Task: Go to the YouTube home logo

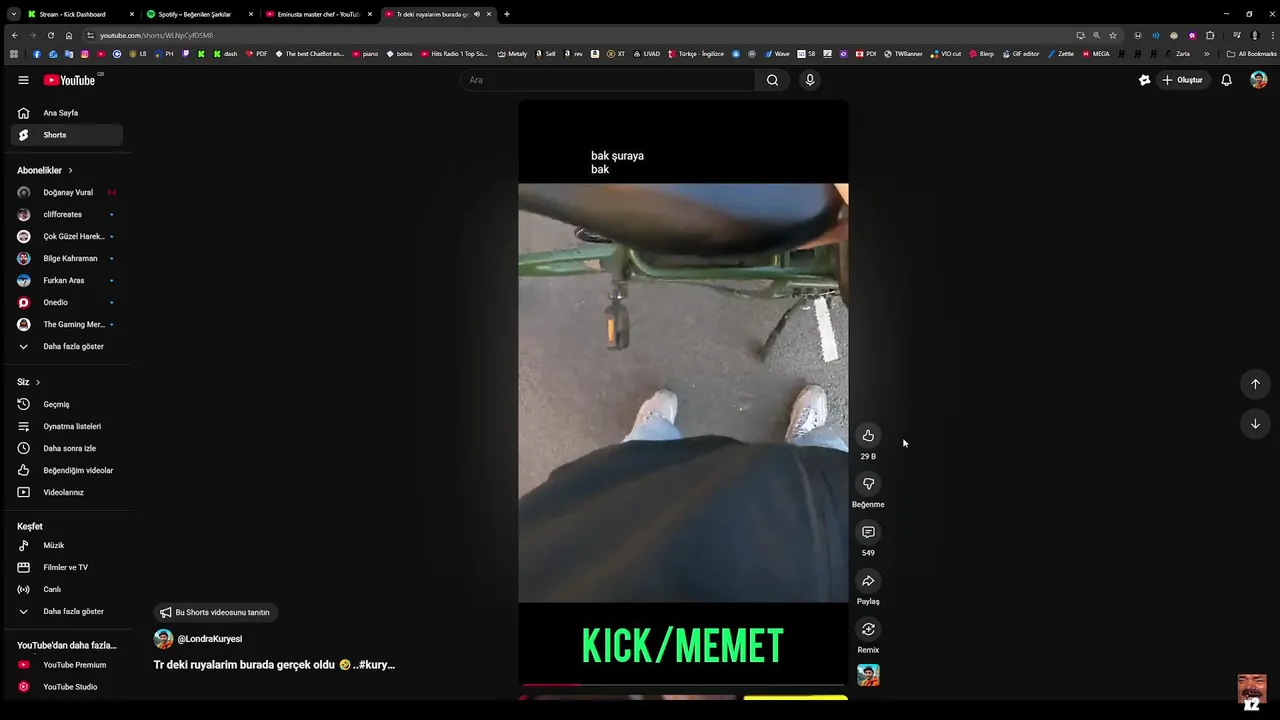Action: pos(69,80)
